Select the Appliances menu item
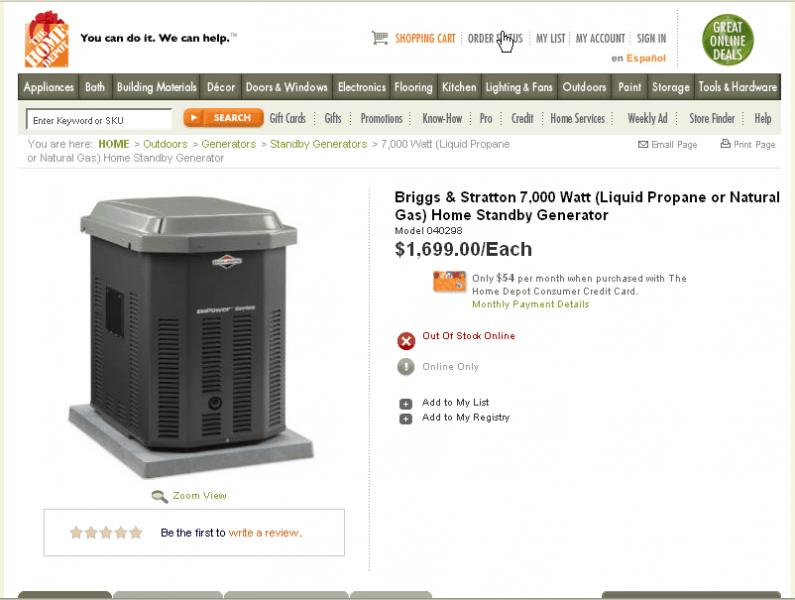The width and height of the screenshot is (795, 600). 49,87
